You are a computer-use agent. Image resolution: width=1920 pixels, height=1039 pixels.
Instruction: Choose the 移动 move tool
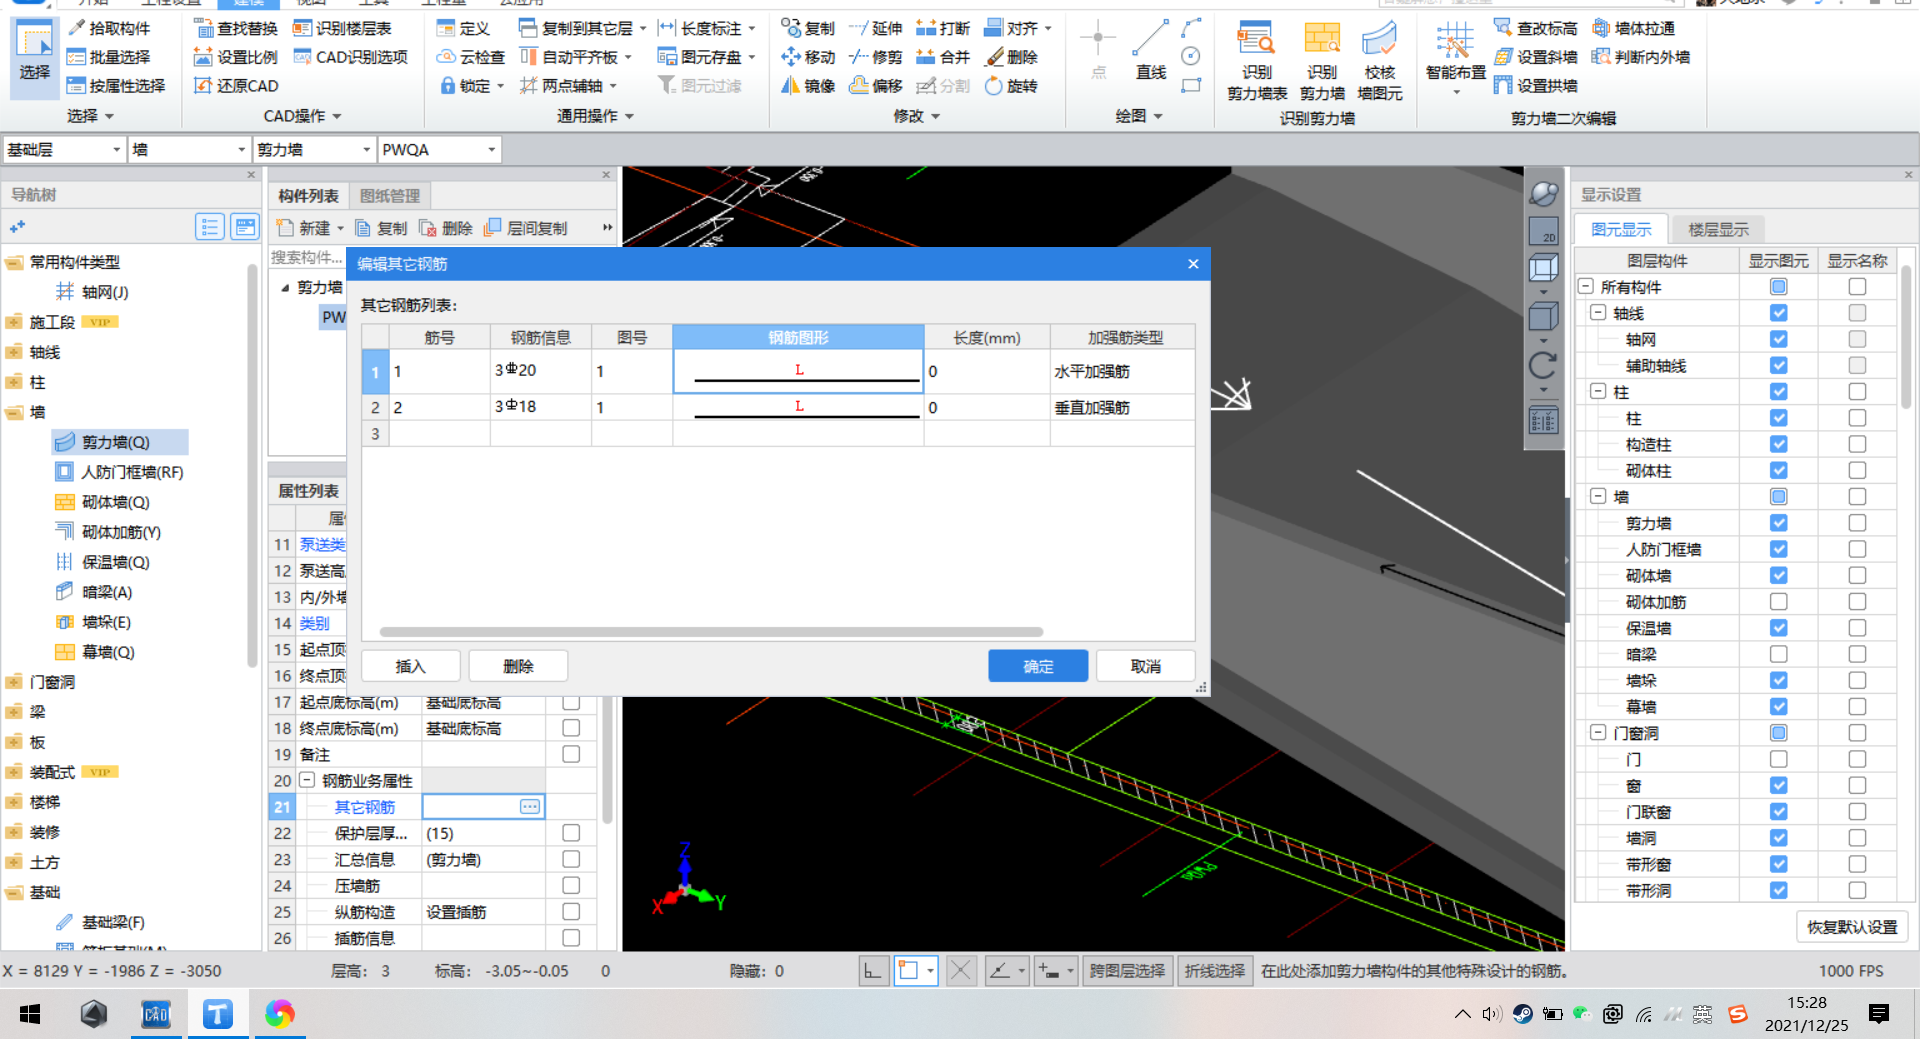click(808, 57)
